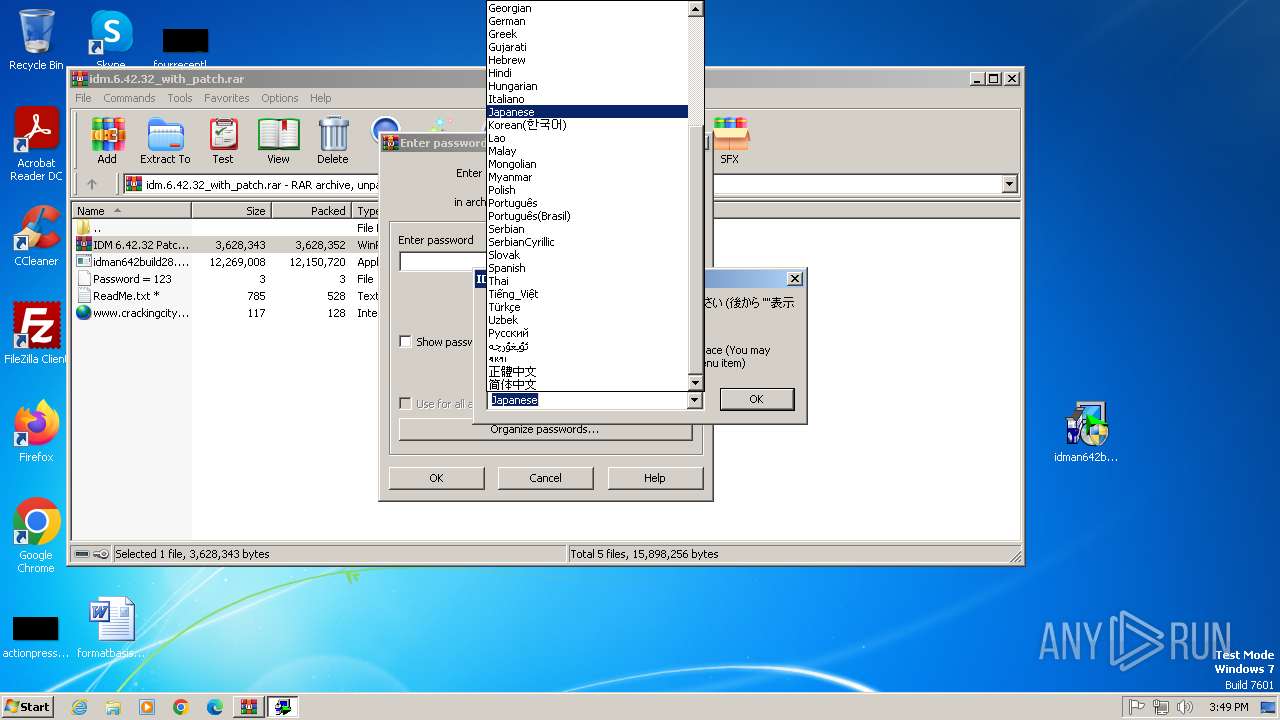The height and width of the screenshot is (720, 1280).
Task: Click the Add toolbar icon in WinRAR
Action: coord(107,140)
